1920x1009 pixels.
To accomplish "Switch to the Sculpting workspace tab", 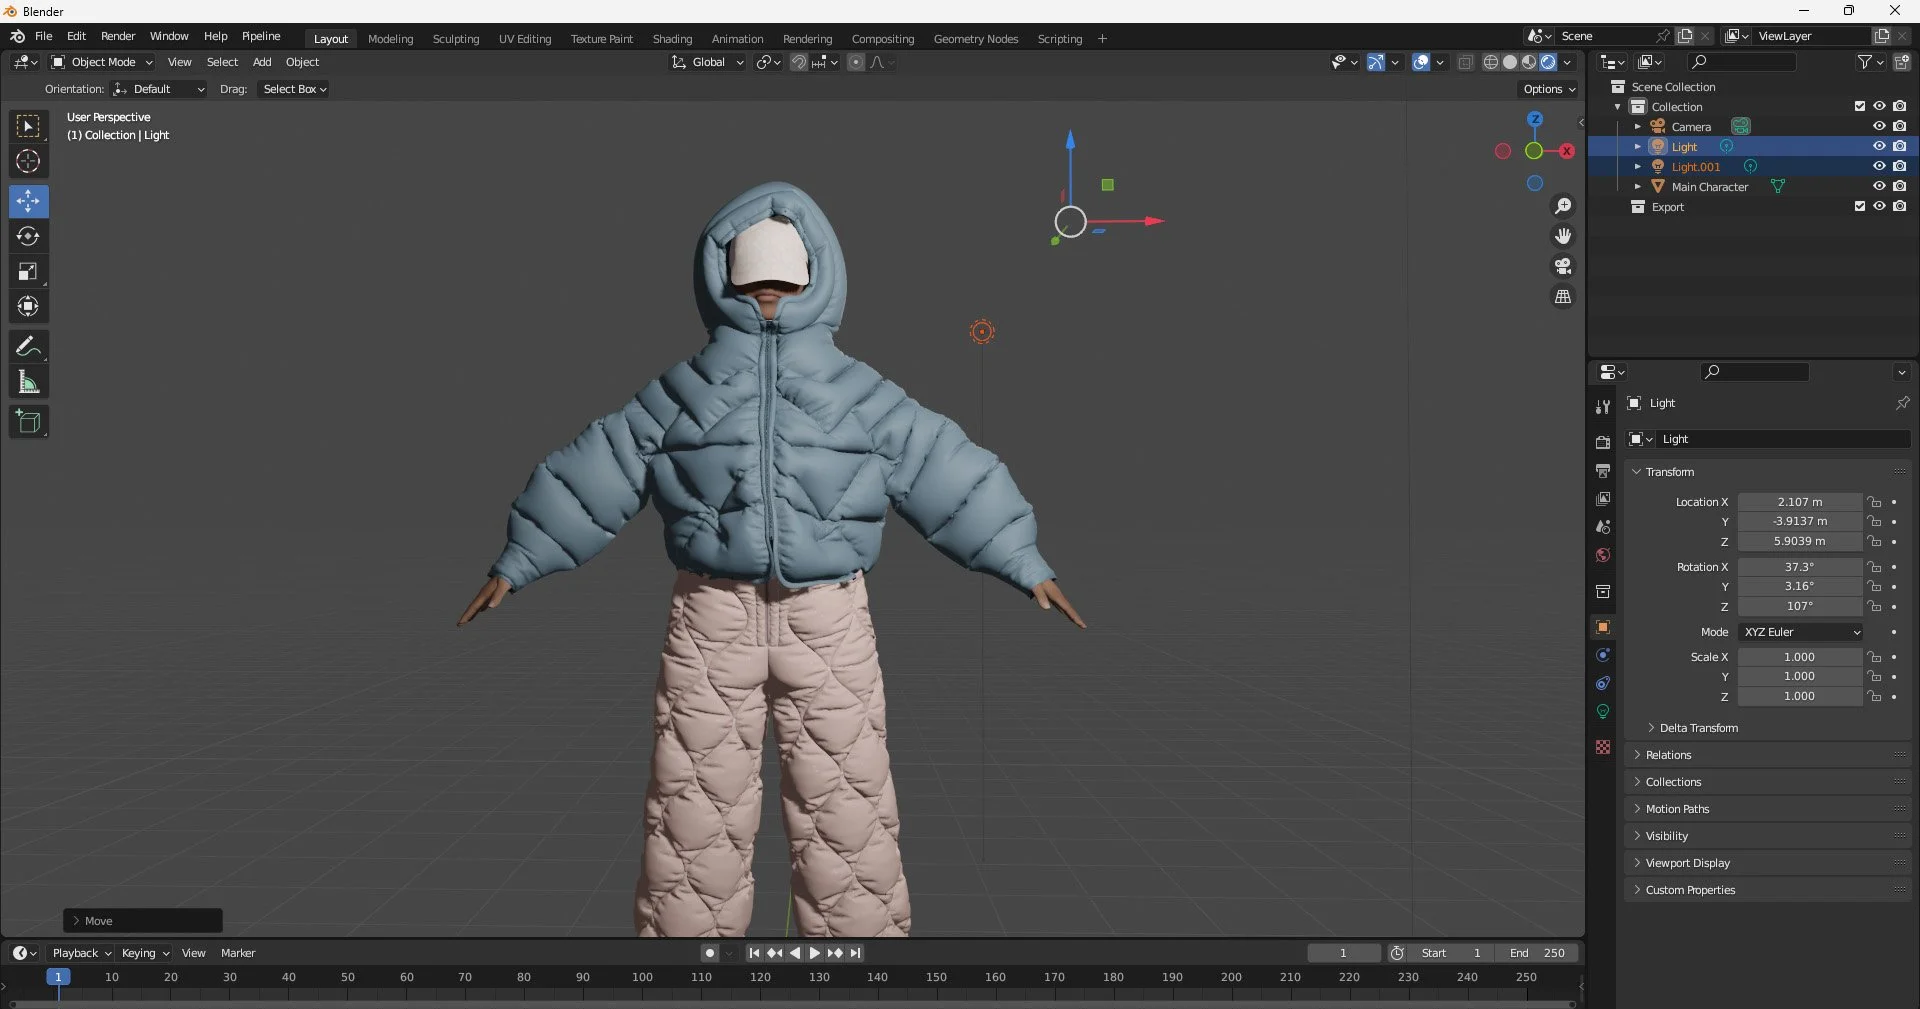I will click(456, 39).
